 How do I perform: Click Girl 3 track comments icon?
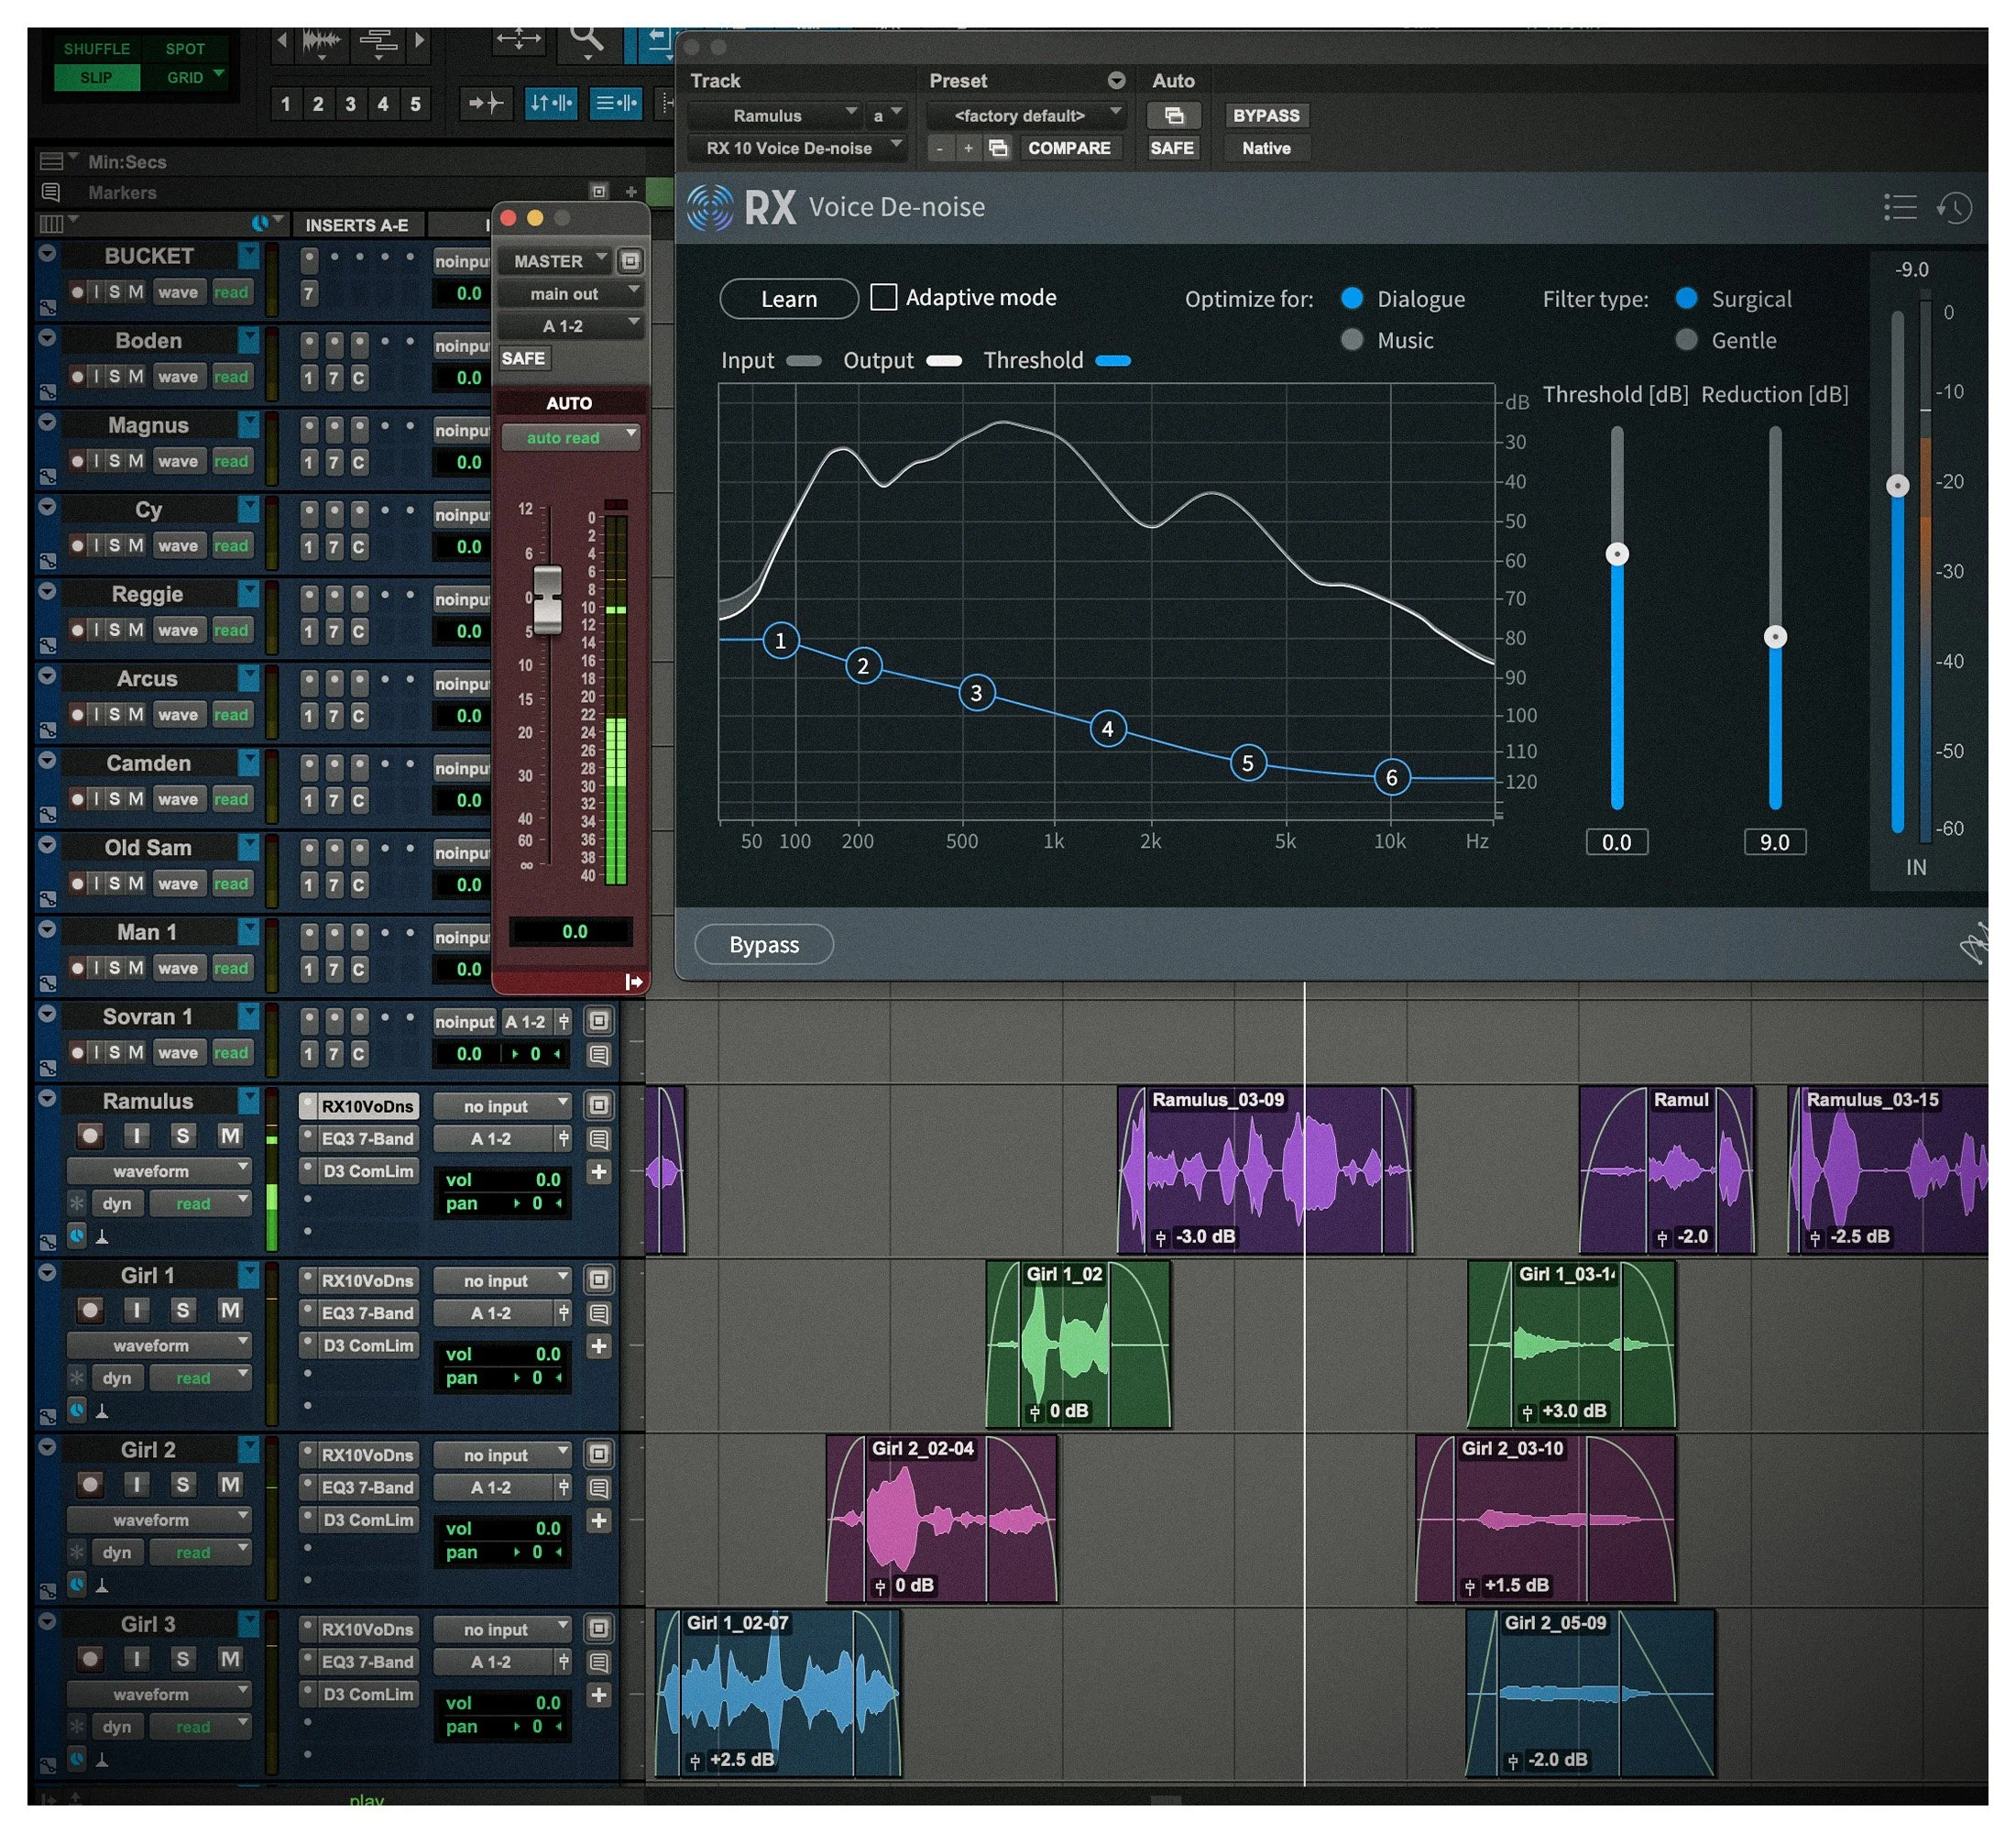598,1662
